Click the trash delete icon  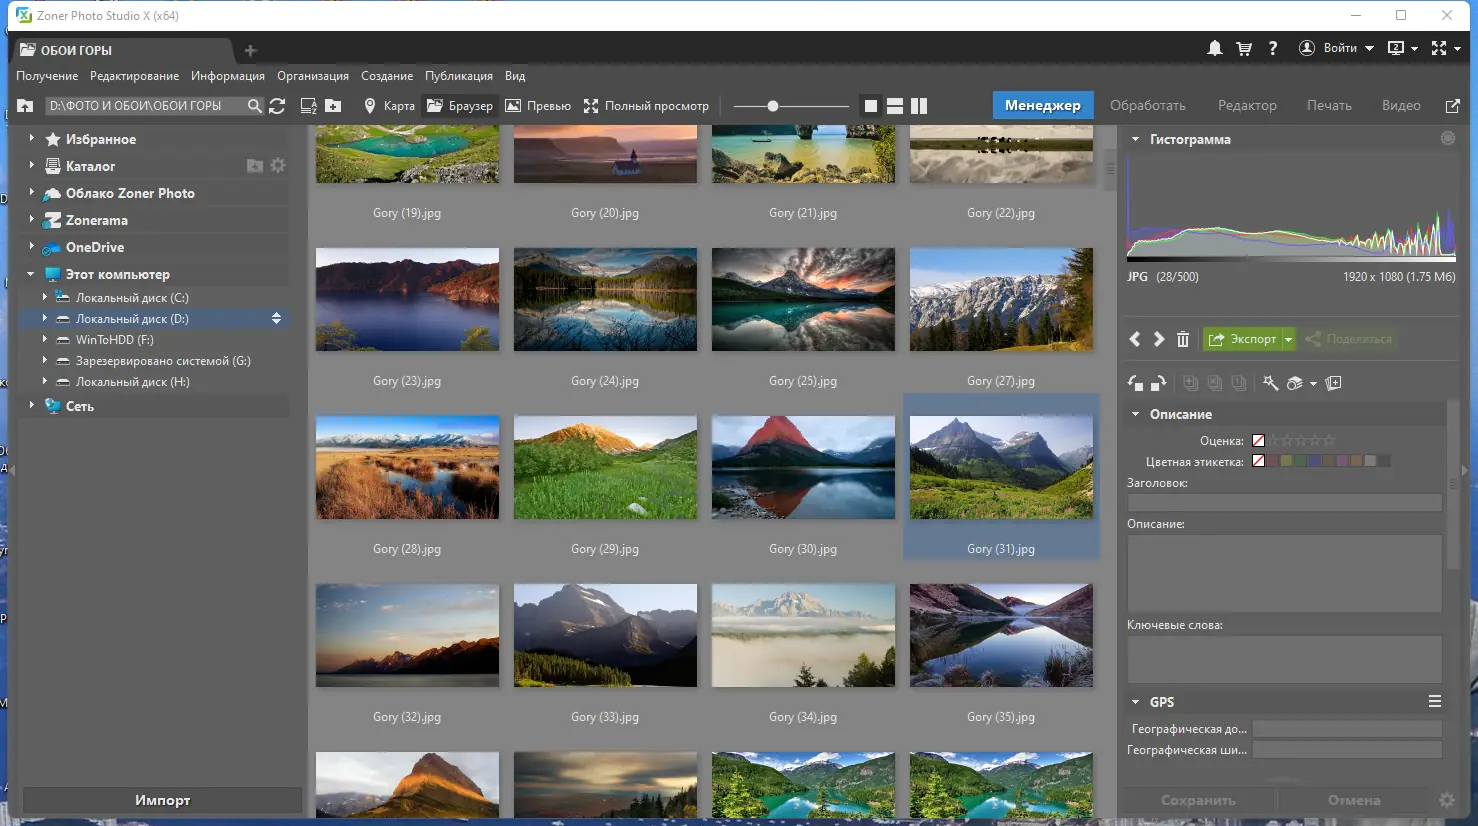click(1183, 339)
